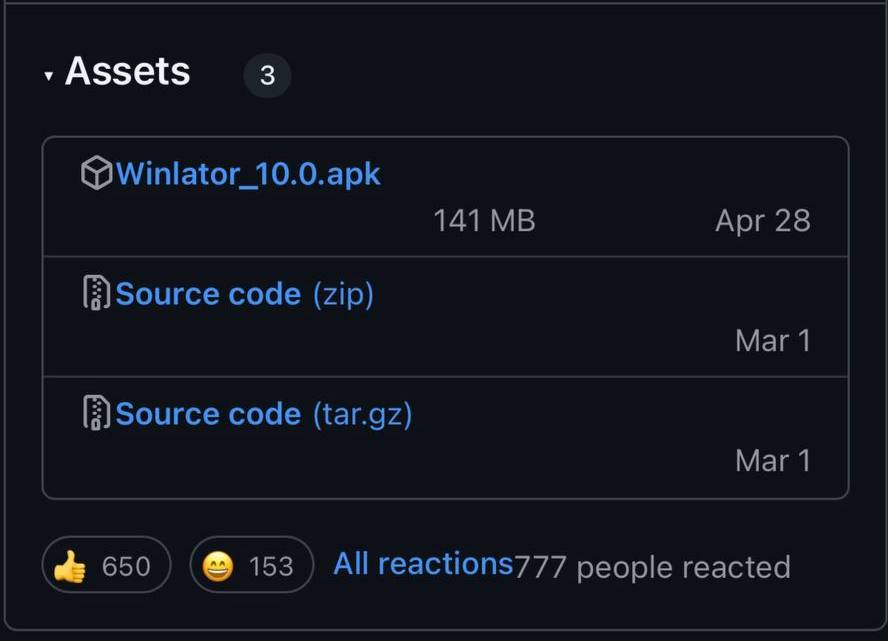Click the Apr 28 date for the apk
This screenshot has width=888, height=641.
pyautogui.click(x=763, y=220)
